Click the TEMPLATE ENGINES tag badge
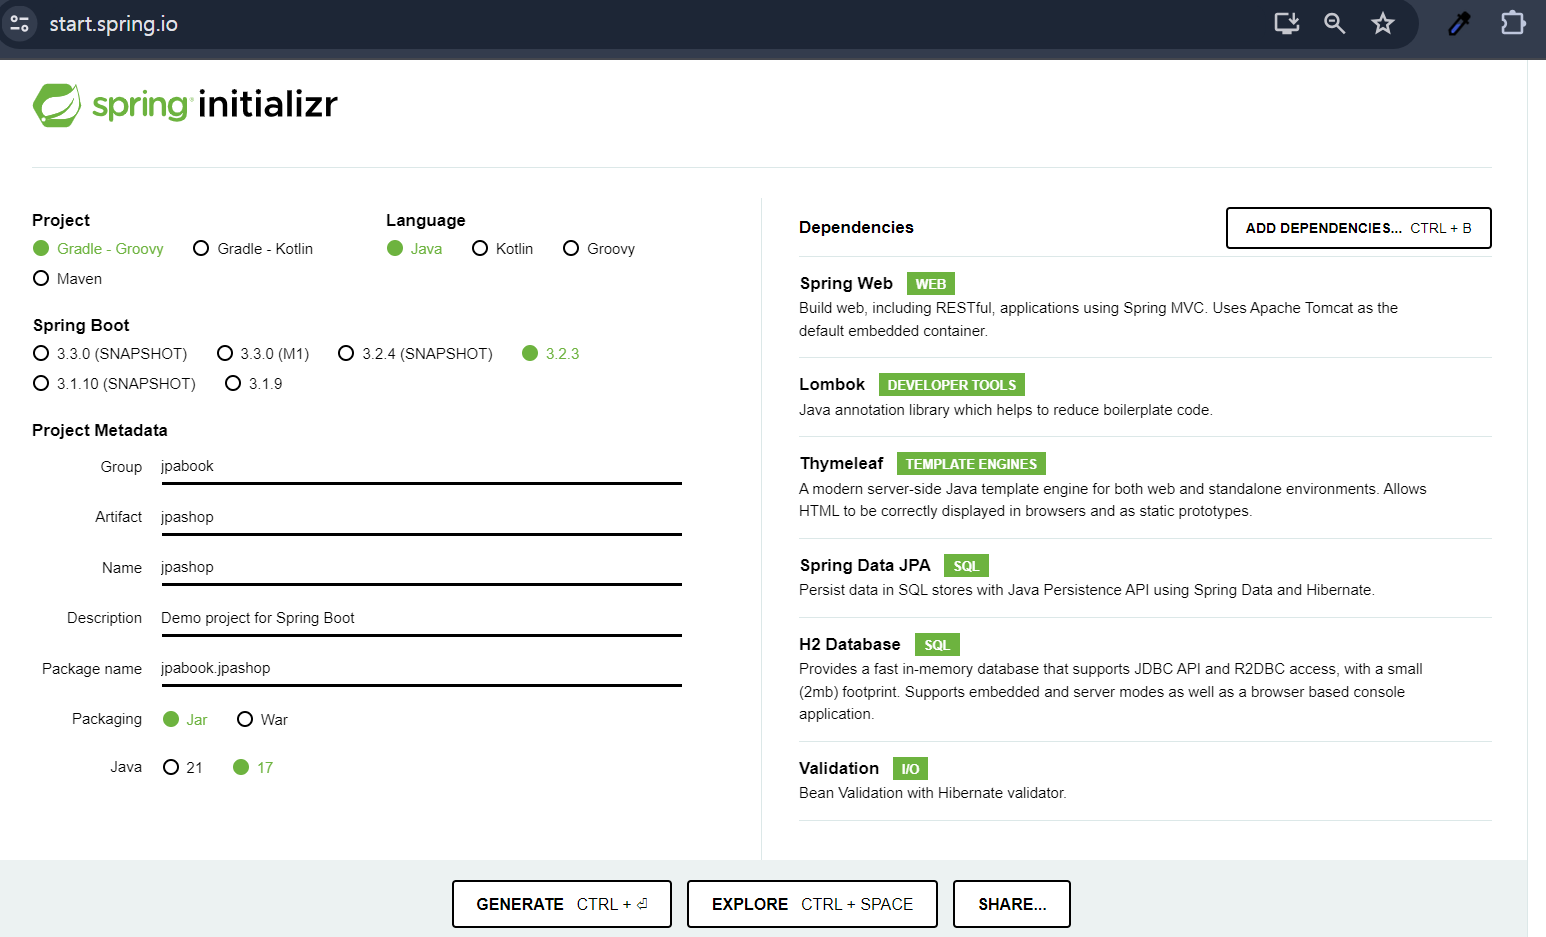This screenshot has width=1546, height=937. tap(971, 464)
